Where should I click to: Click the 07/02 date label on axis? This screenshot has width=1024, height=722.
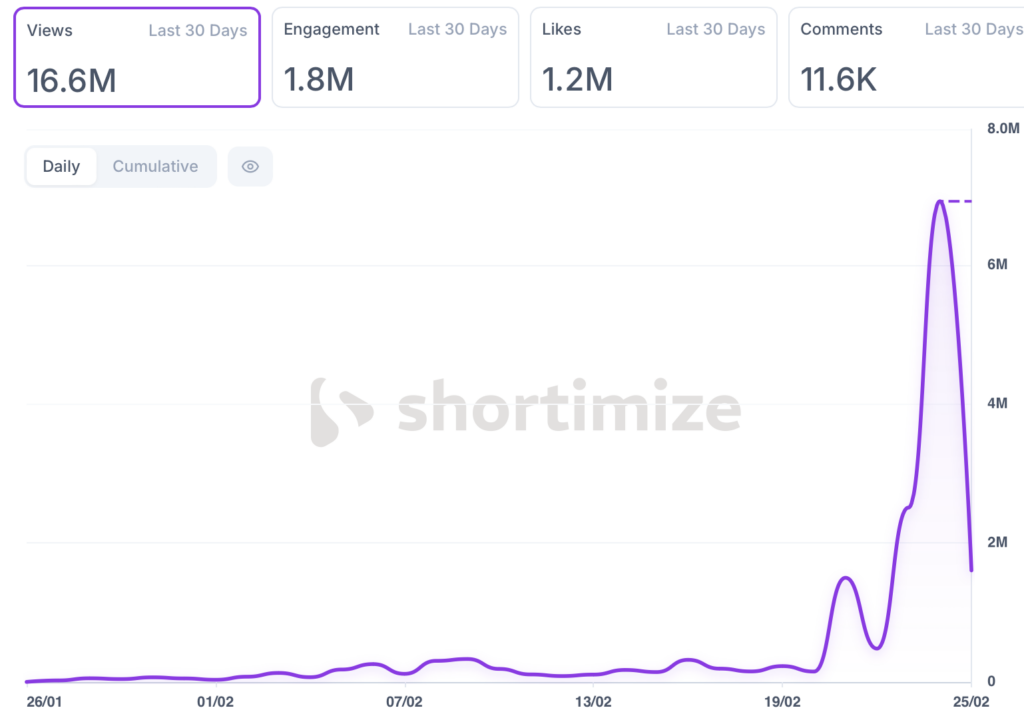tap(404, 702)
